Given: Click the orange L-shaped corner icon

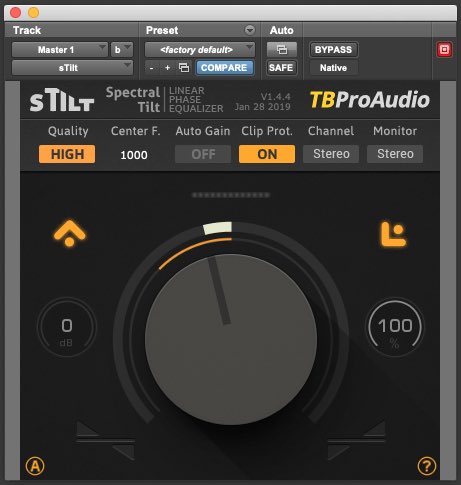Looking at the screenshot, I should point(393,234).
